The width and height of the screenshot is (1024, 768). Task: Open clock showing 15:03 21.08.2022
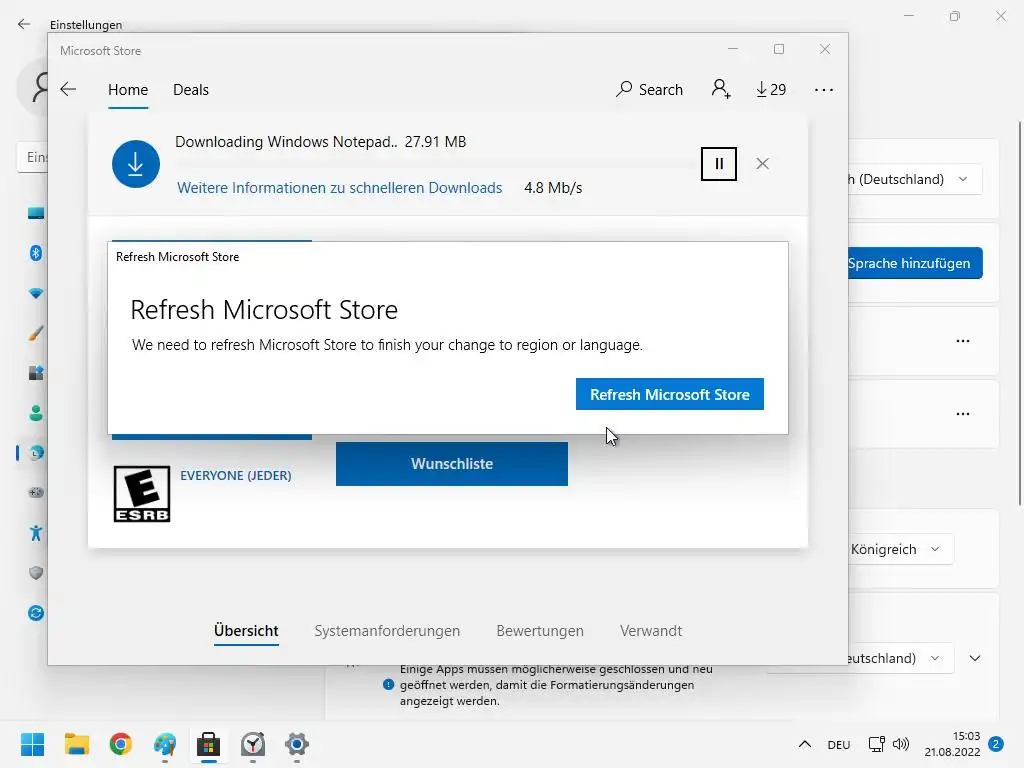(952, 744)
